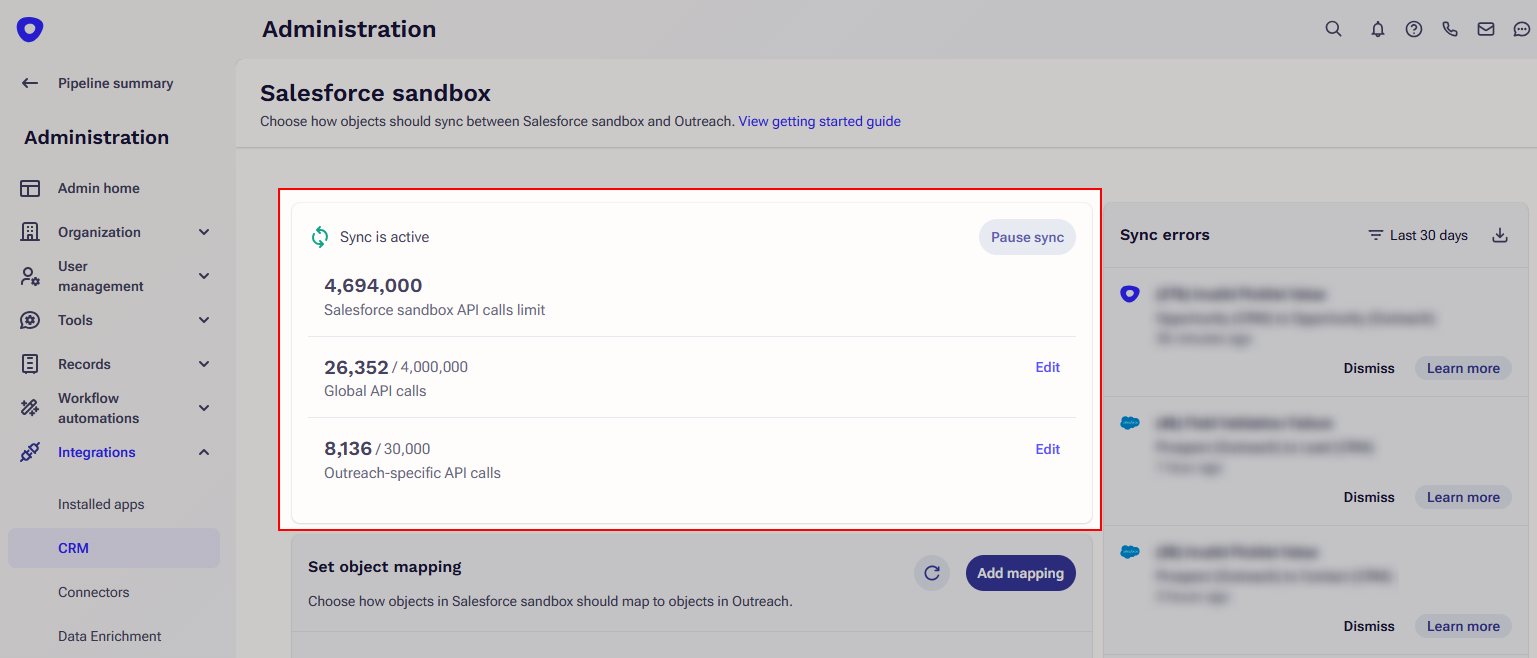Screen dimensions: 1537x658
Task: Dismiss the second sync error
Action: [x=1369, y=497]
